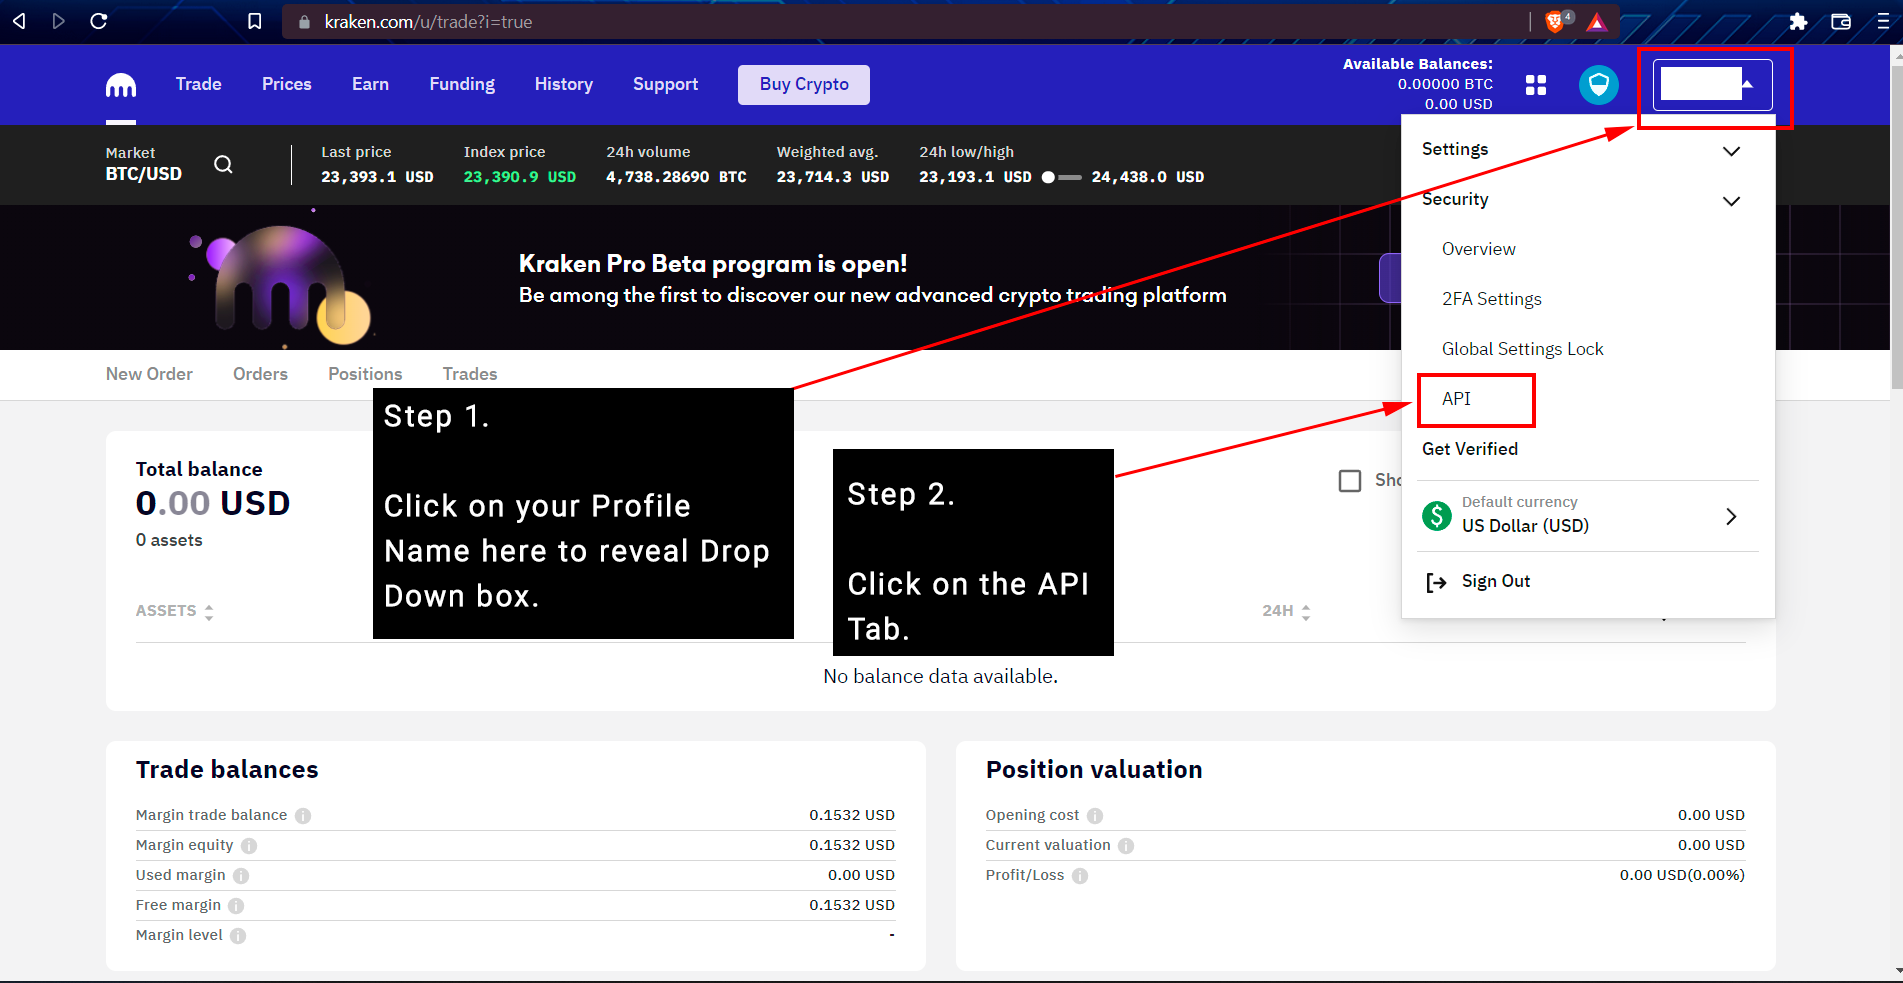Click info icon beside Margin equity

(x=249, y=846)
